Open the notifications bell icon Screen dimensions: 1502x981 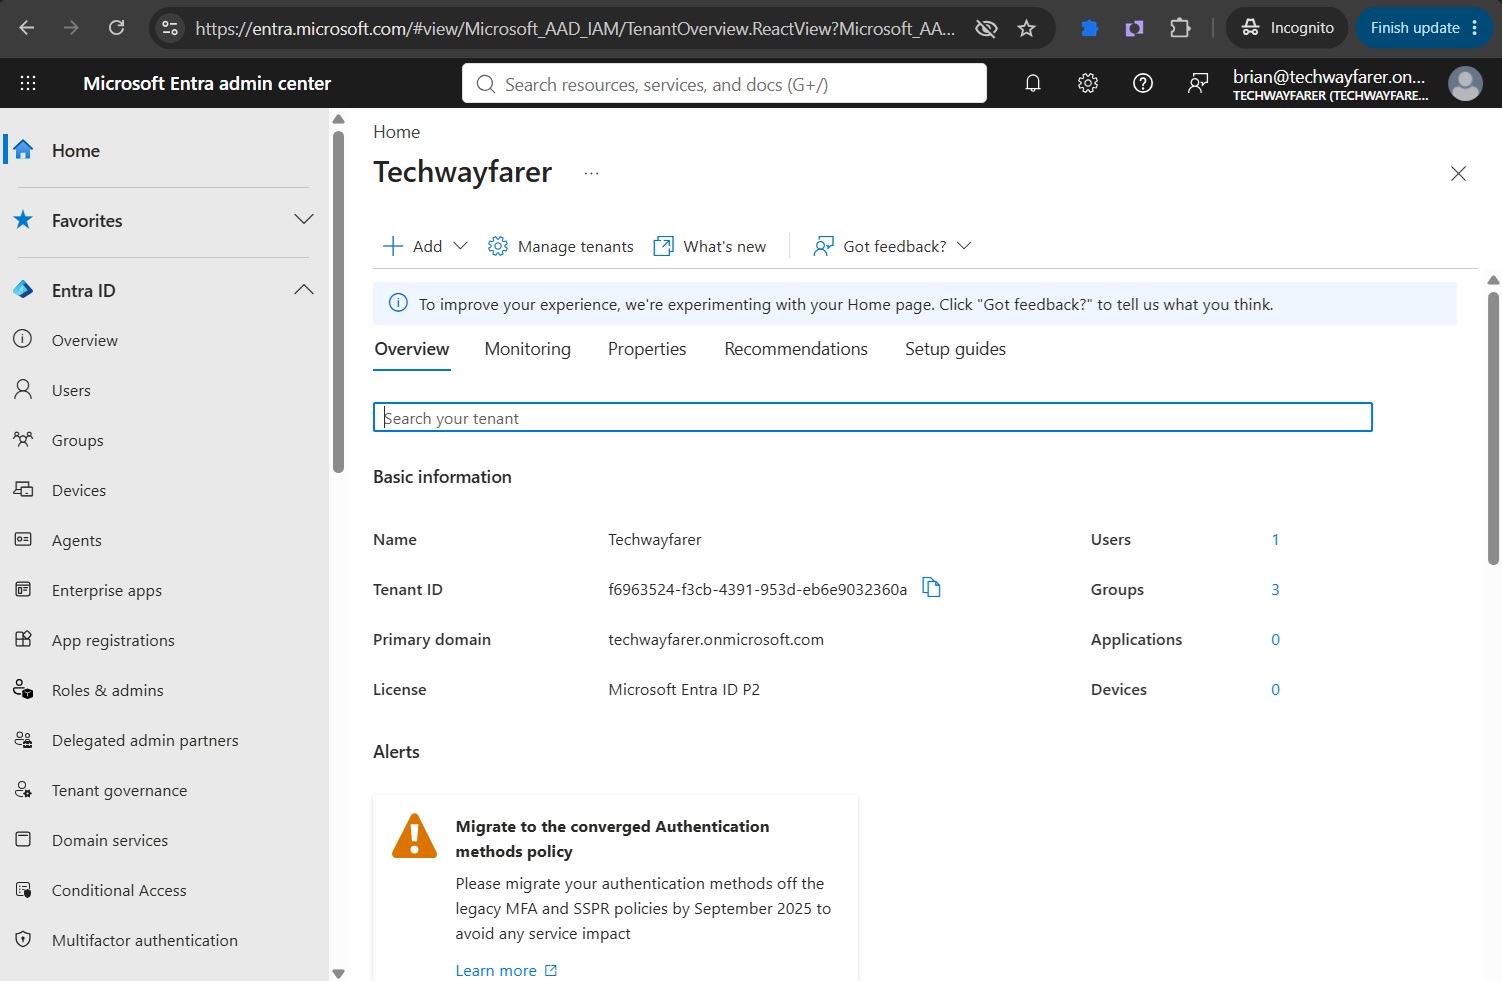pos(1033,84)
